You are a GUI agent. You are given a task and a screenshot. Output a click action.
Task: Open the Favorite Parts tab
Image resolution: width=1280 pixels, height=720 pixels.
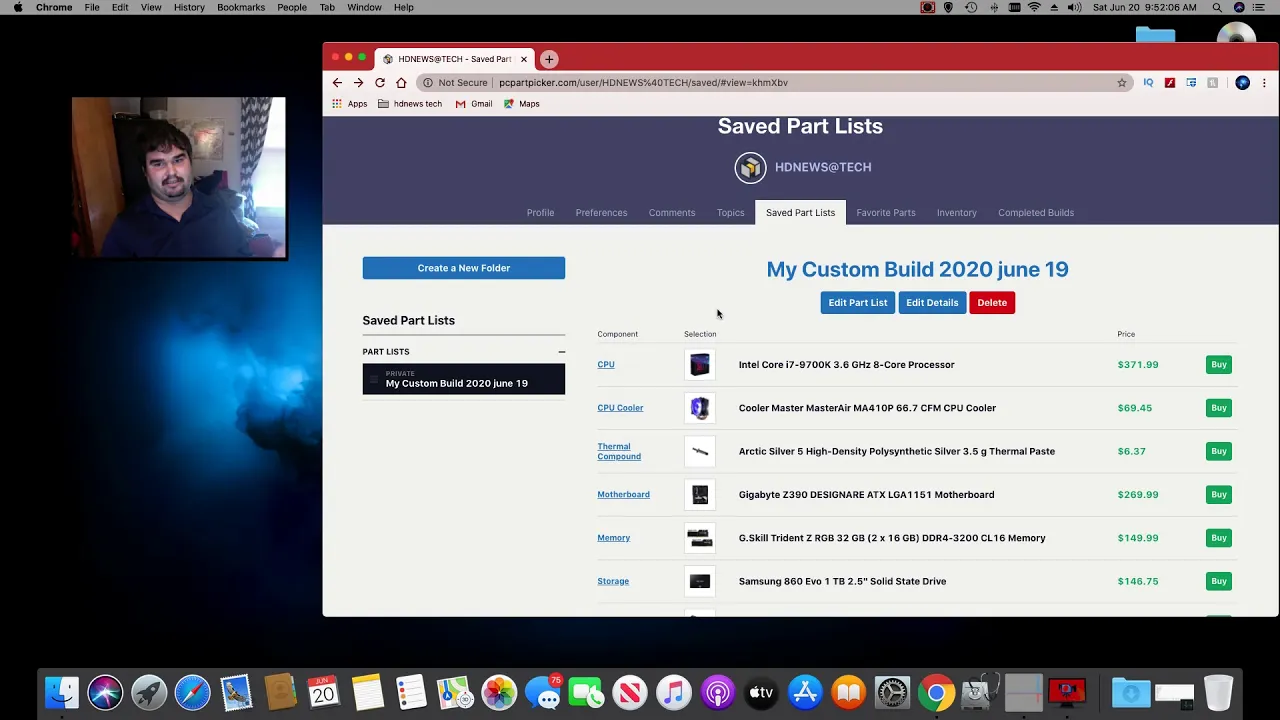click(886, 213)
